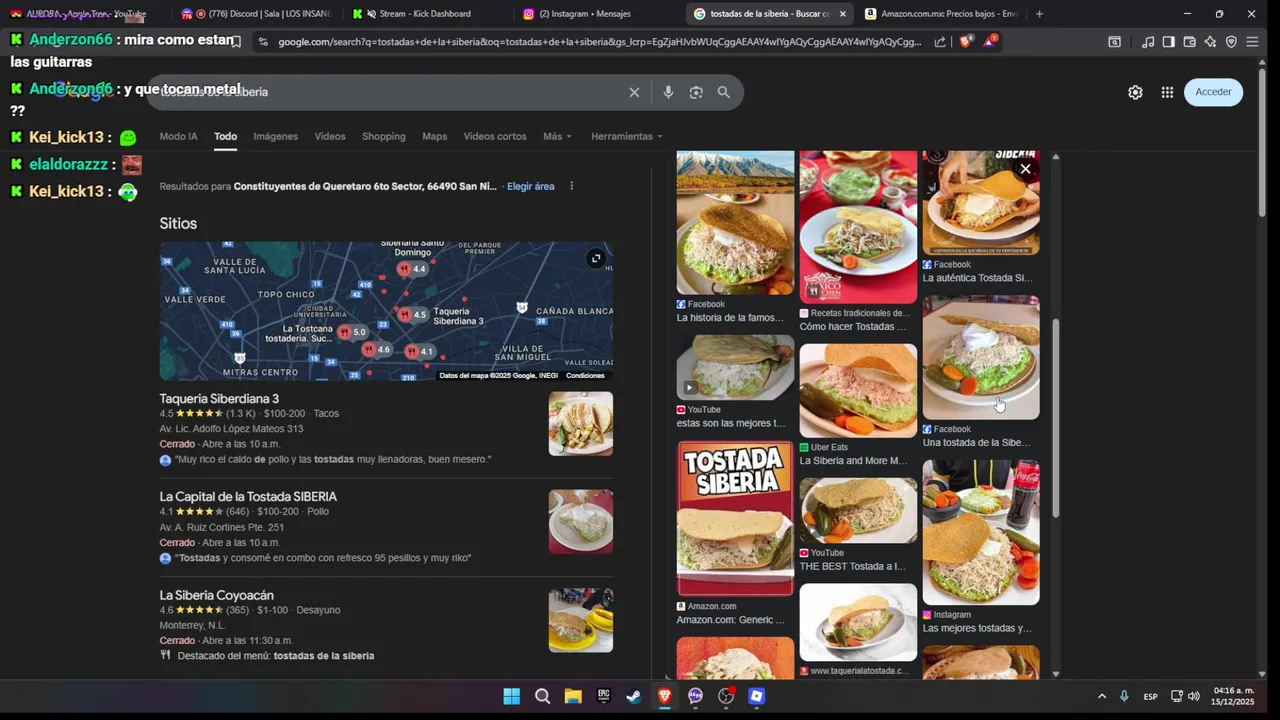The image size is (1280, 720).
Task: Select the Videos cortos tab
Action: click(495, 136)
